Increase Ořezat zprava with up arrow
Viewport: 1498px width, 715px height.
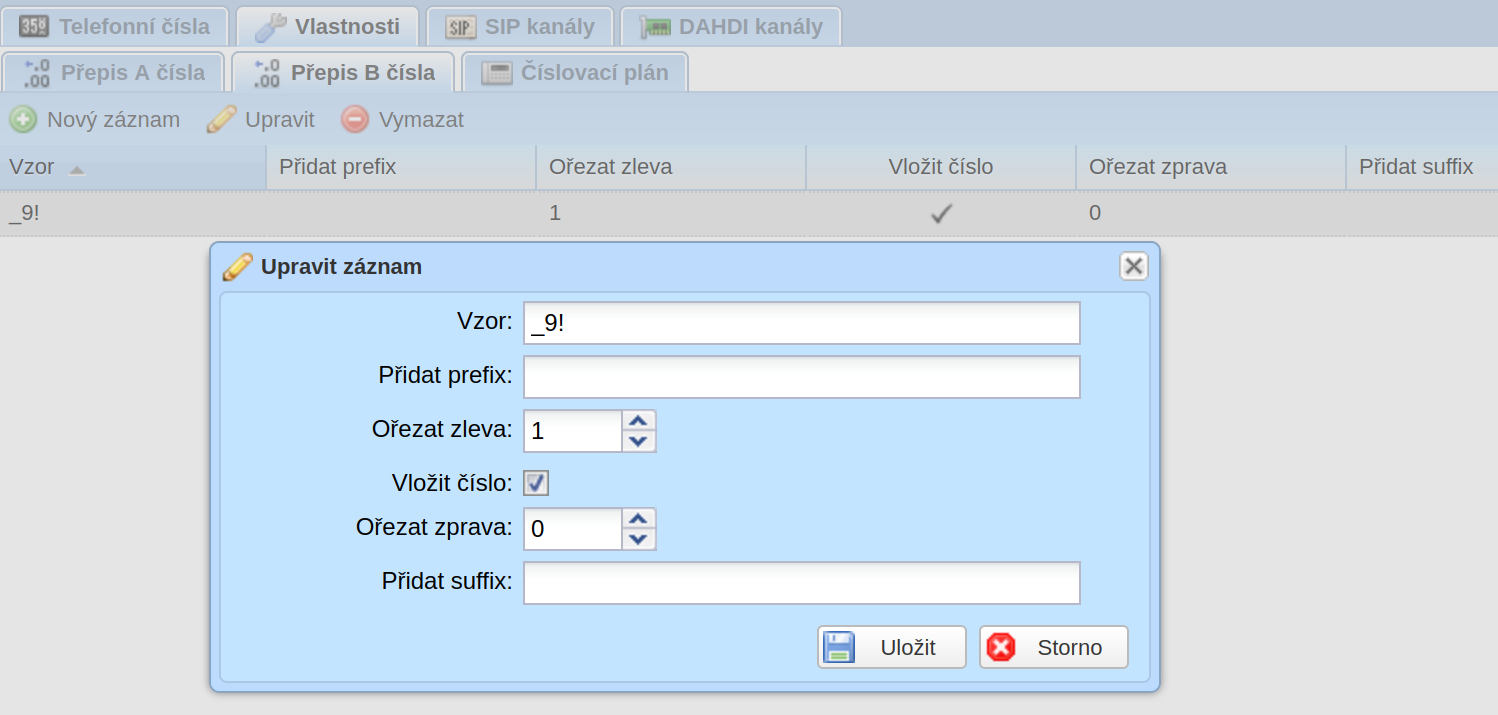pyautogui.click(x=639, y=518)
